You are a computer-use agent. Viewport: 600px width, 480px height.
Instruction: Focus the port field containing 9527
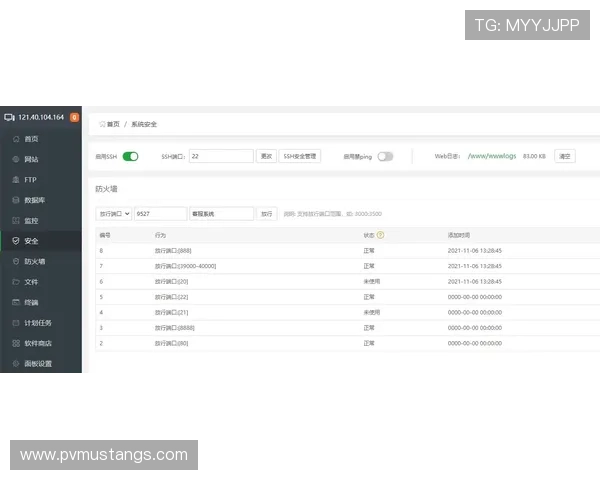pos(161,214)
